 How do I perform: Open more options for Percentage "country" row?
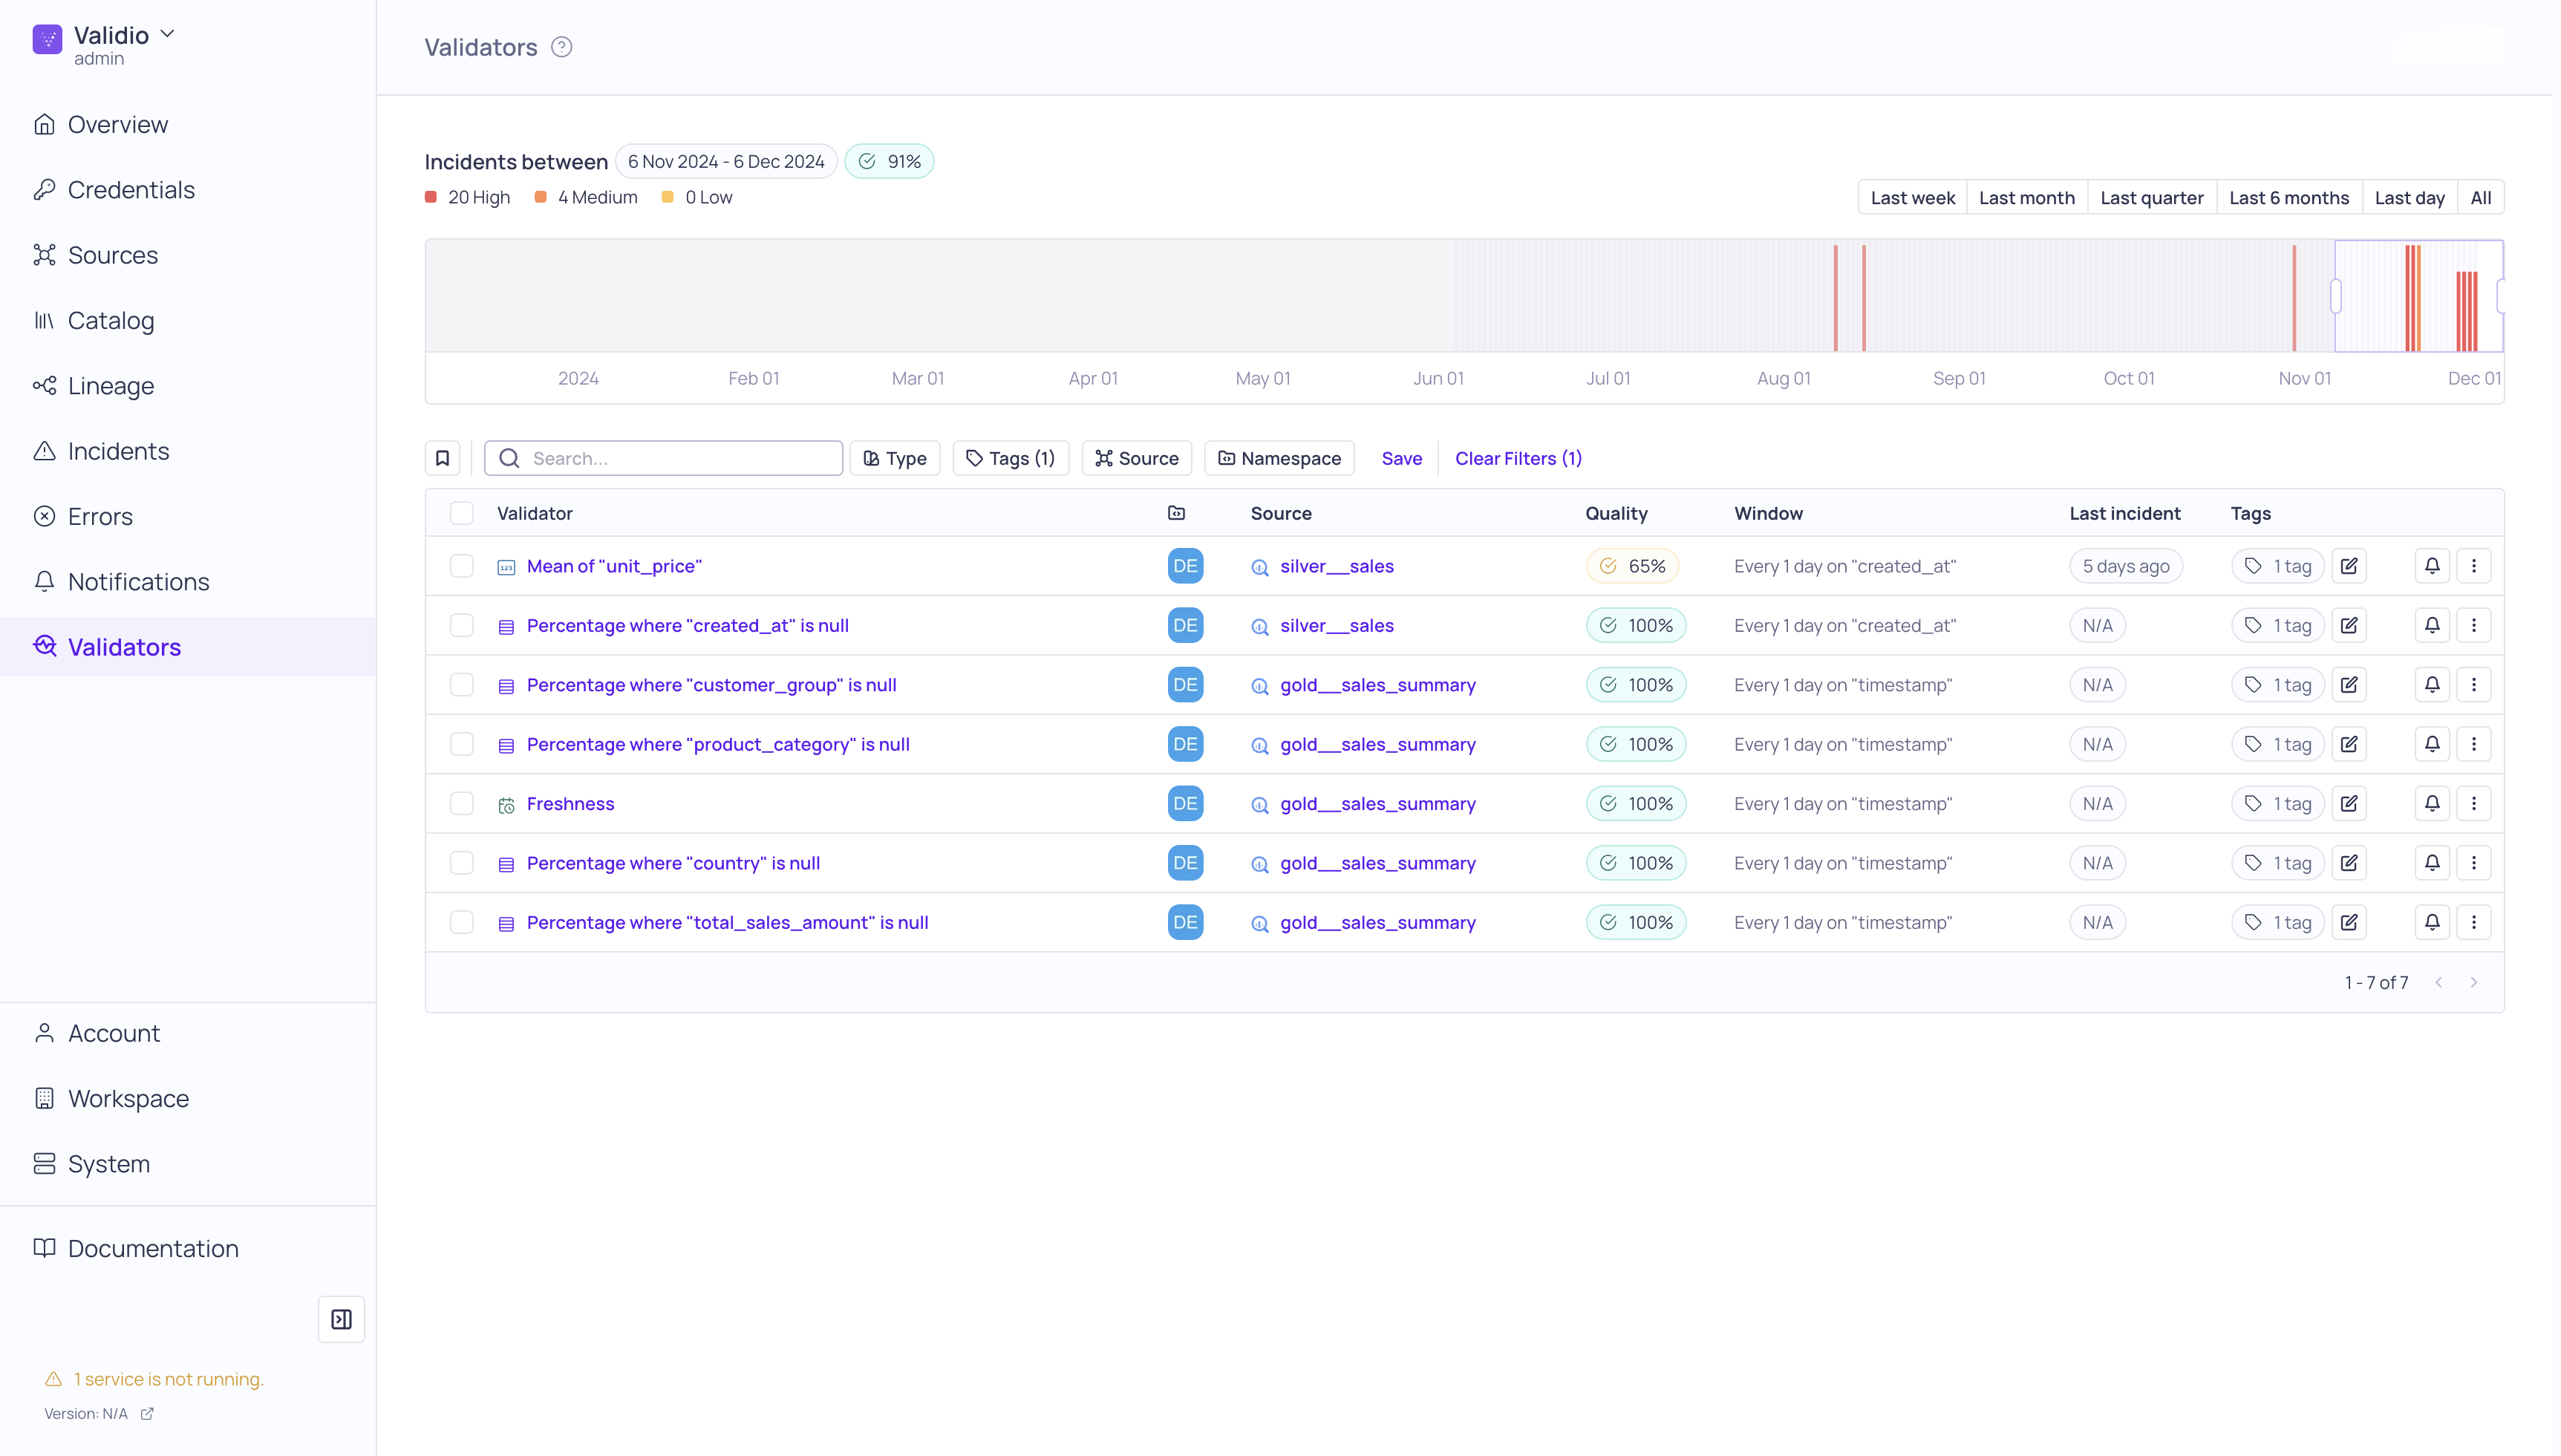point(2474,863)
